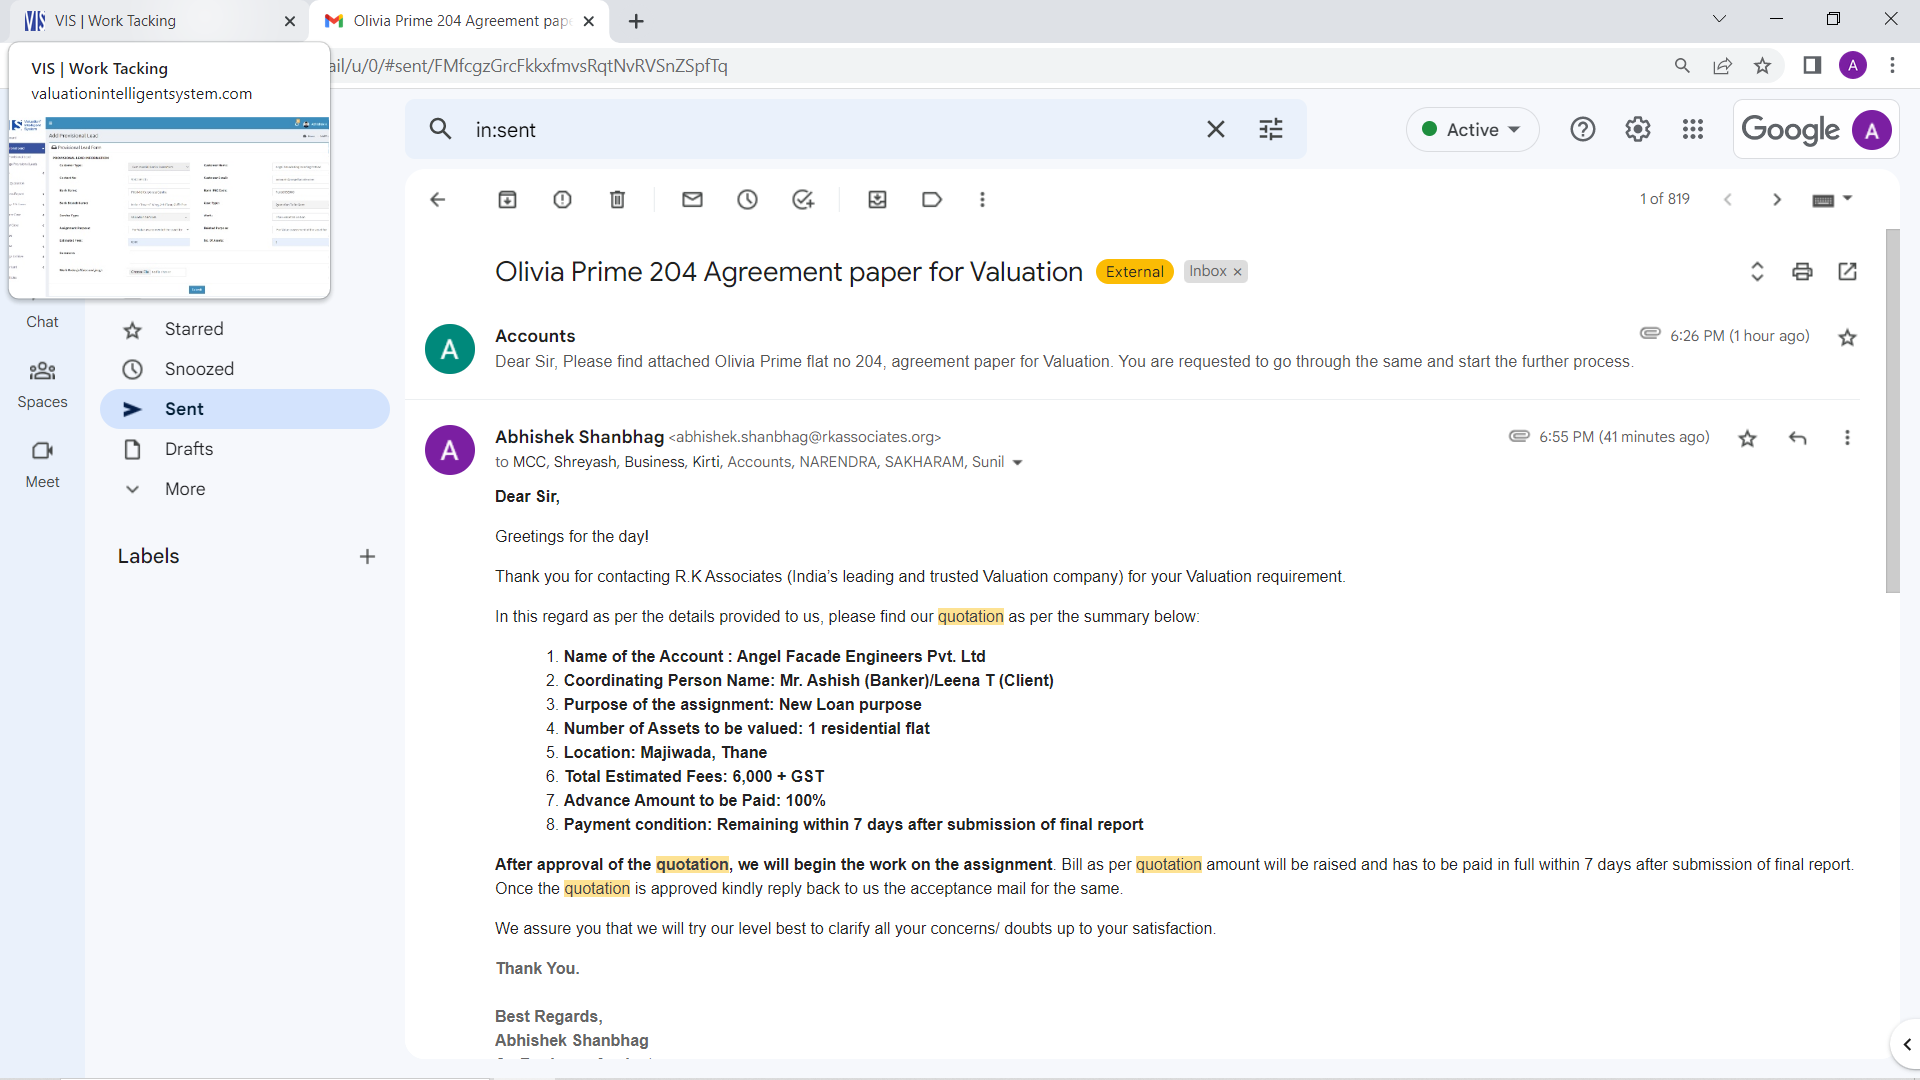Click the message list vertical scrollbar

[1892, 410]
